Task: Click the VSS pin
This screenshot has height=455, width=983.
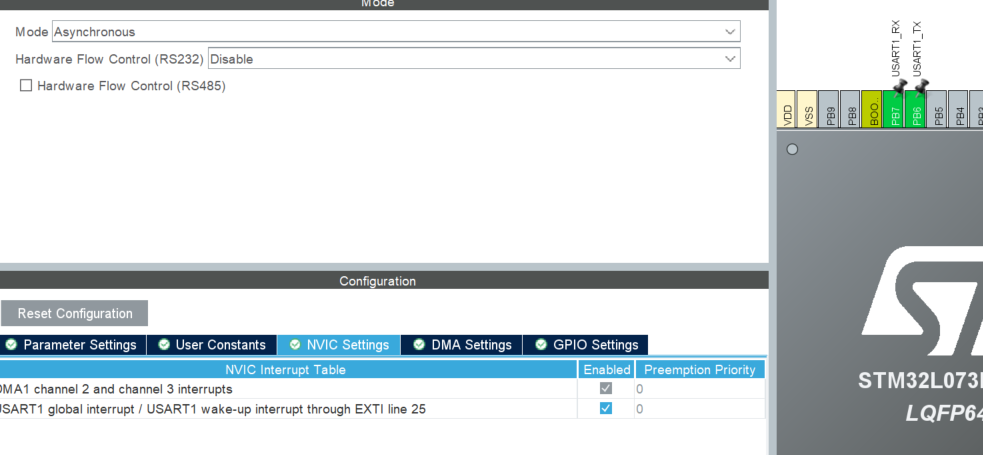Action: point(807,109)
